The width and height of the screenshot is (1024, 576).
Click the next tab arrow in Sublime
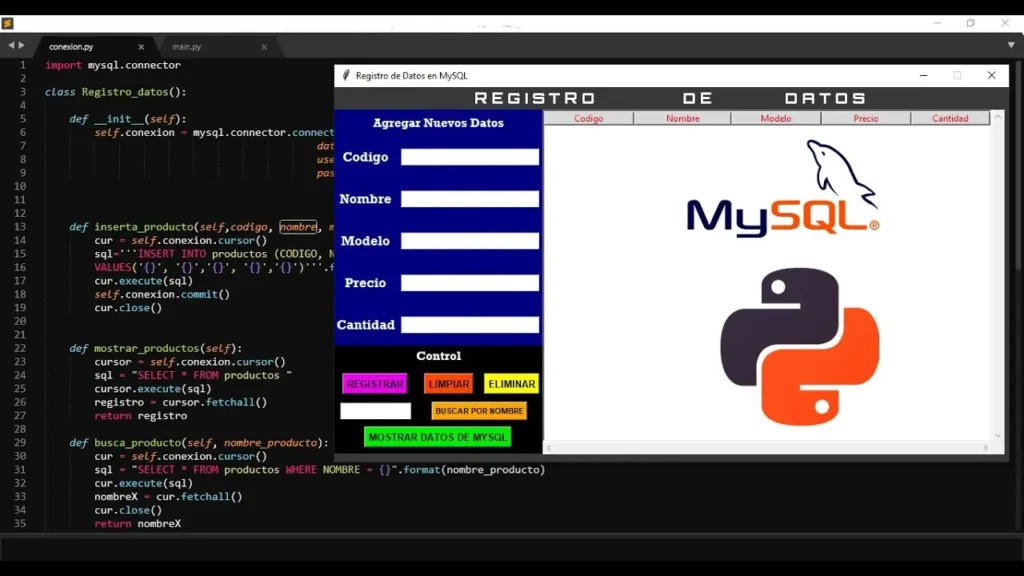click(22, 46)
